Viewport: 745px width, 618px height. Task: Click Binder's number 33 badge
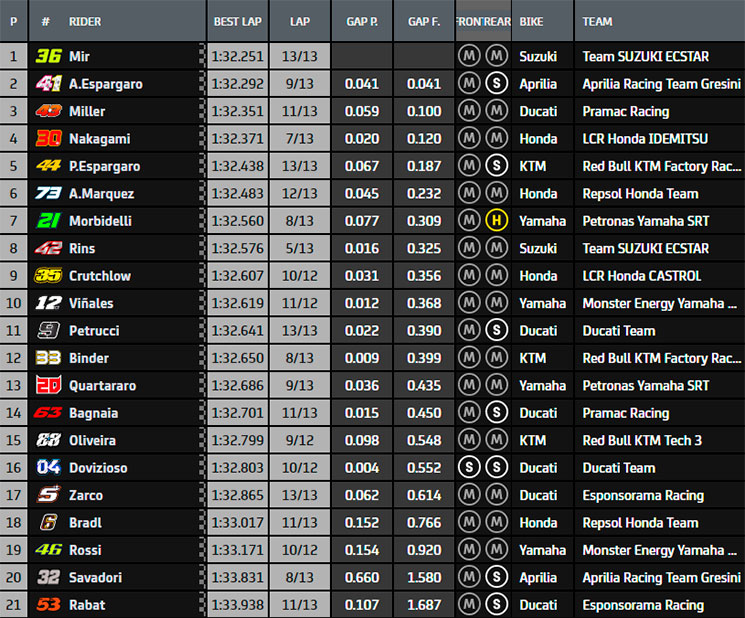[48, 358]
